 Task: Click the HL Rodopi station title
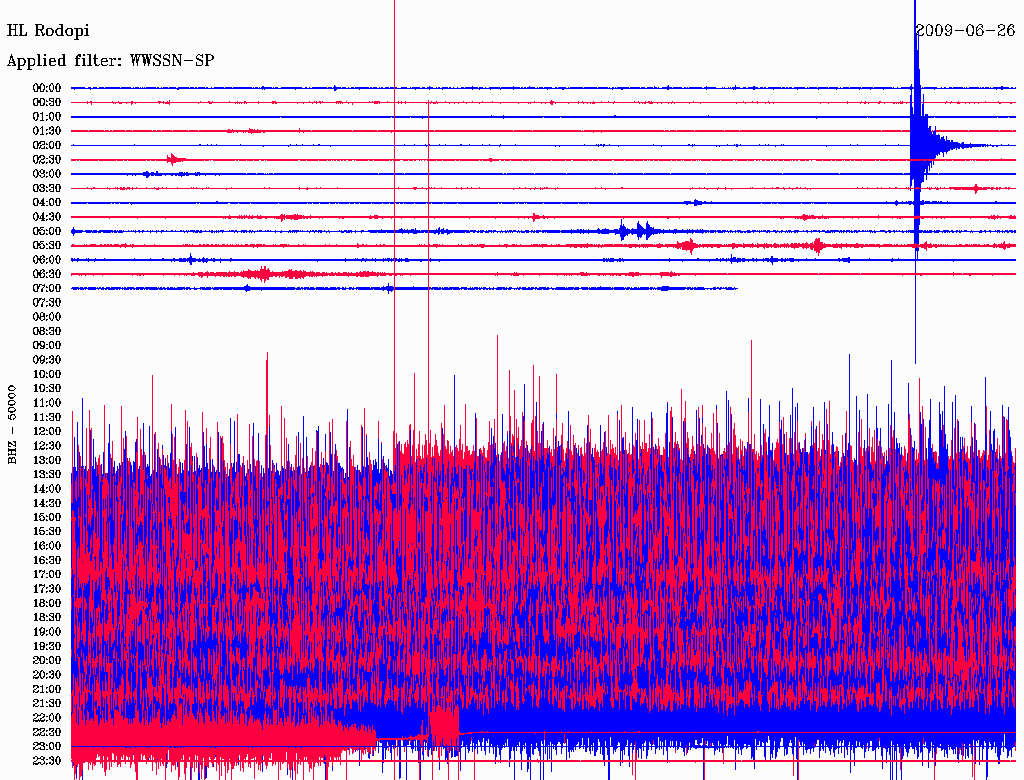[x=48, y=31]
